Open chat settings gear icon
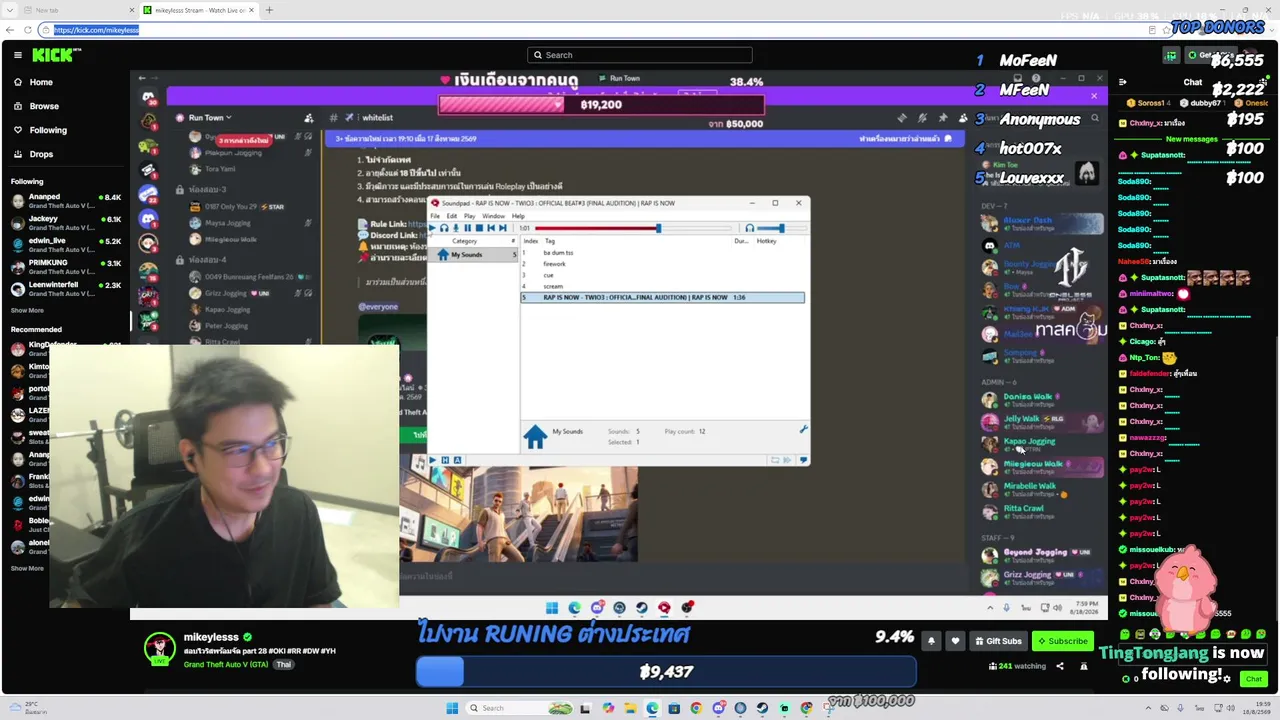The image size is (1280, 720). point(1228,679)
